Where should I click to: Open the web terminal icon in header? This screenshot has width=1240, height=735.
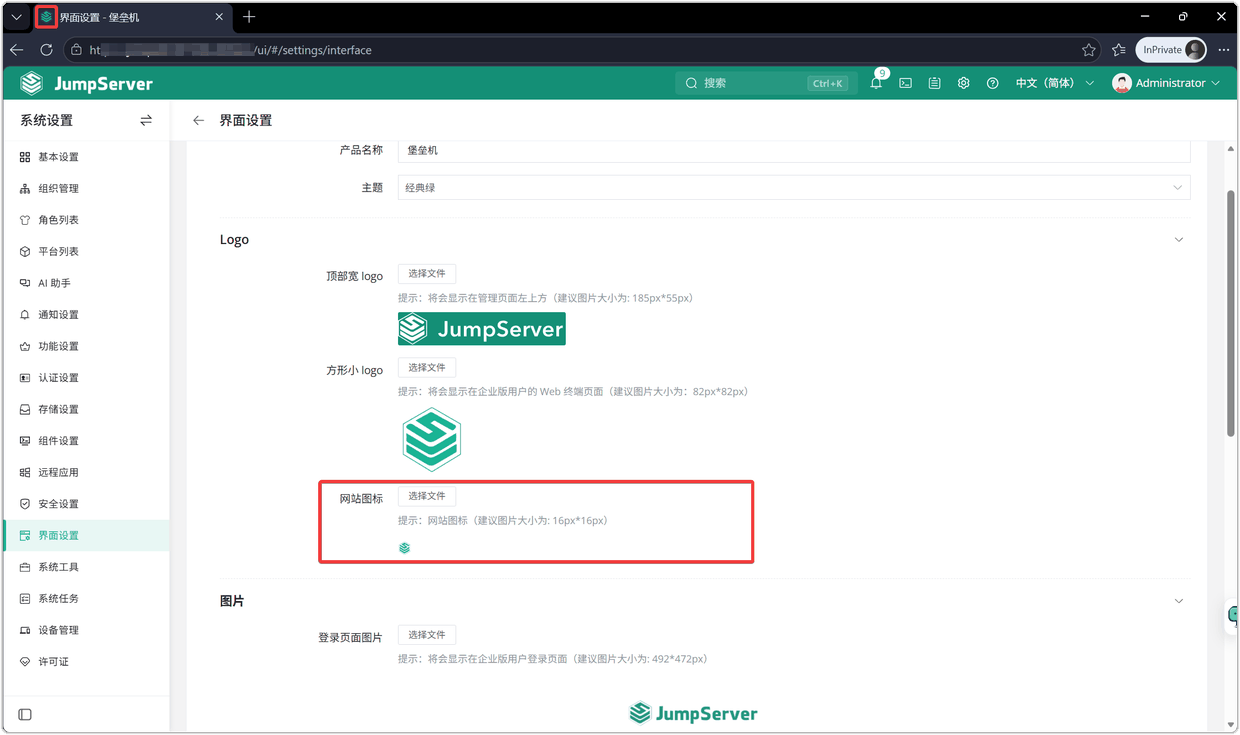pos(905,83)
